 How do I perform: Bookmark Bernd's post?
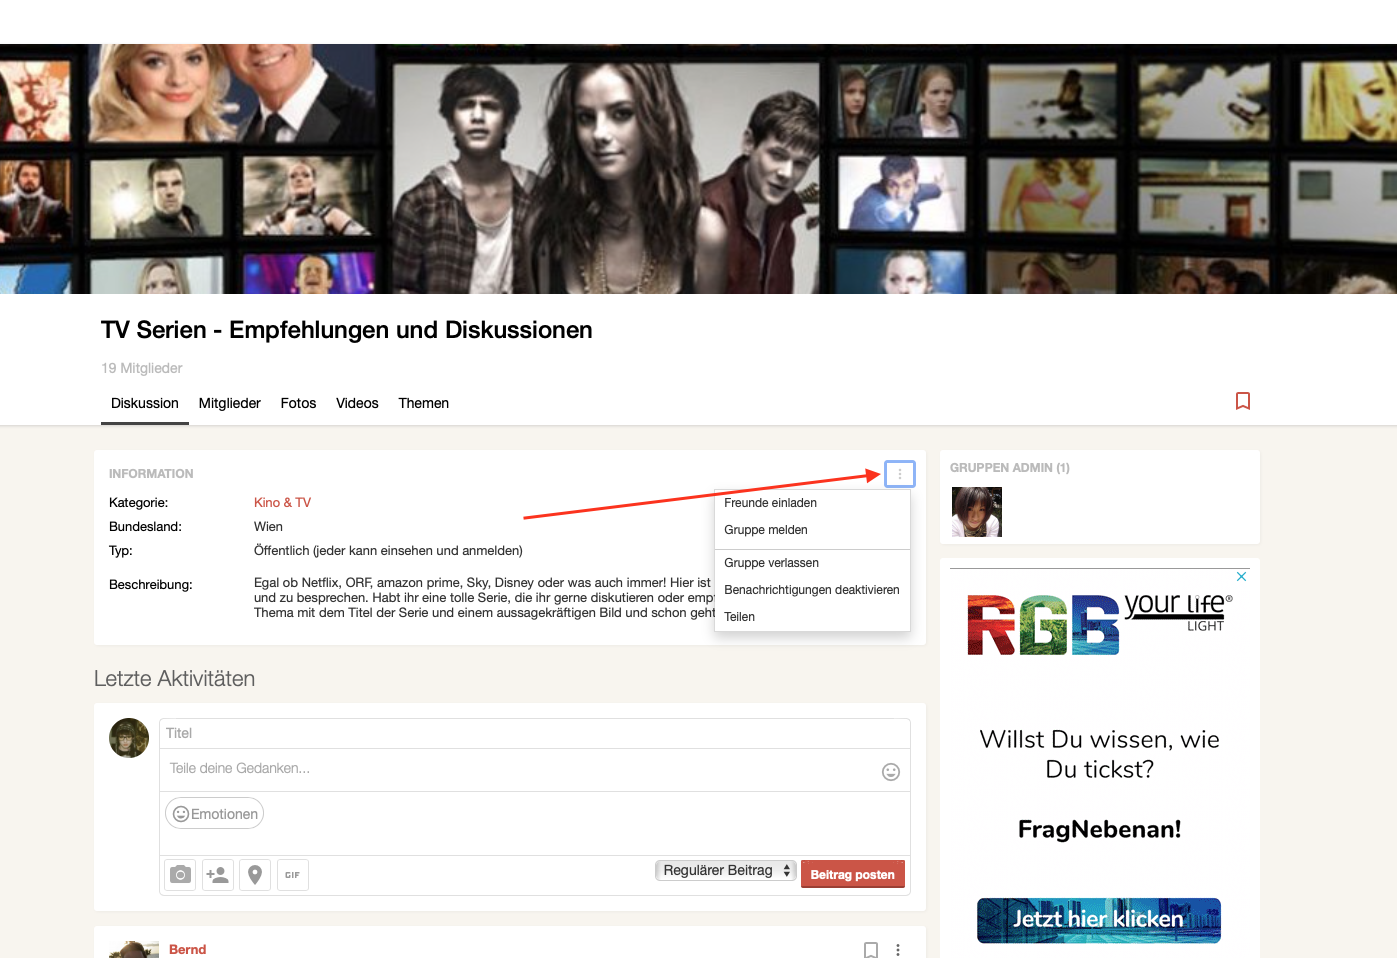(x=870, y=949)
